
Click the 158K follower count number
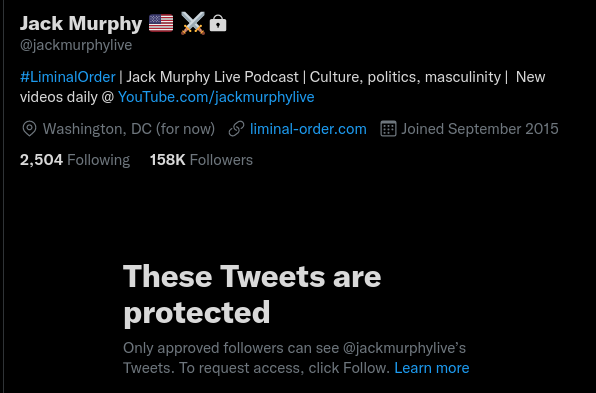click(x=167, y=160)
